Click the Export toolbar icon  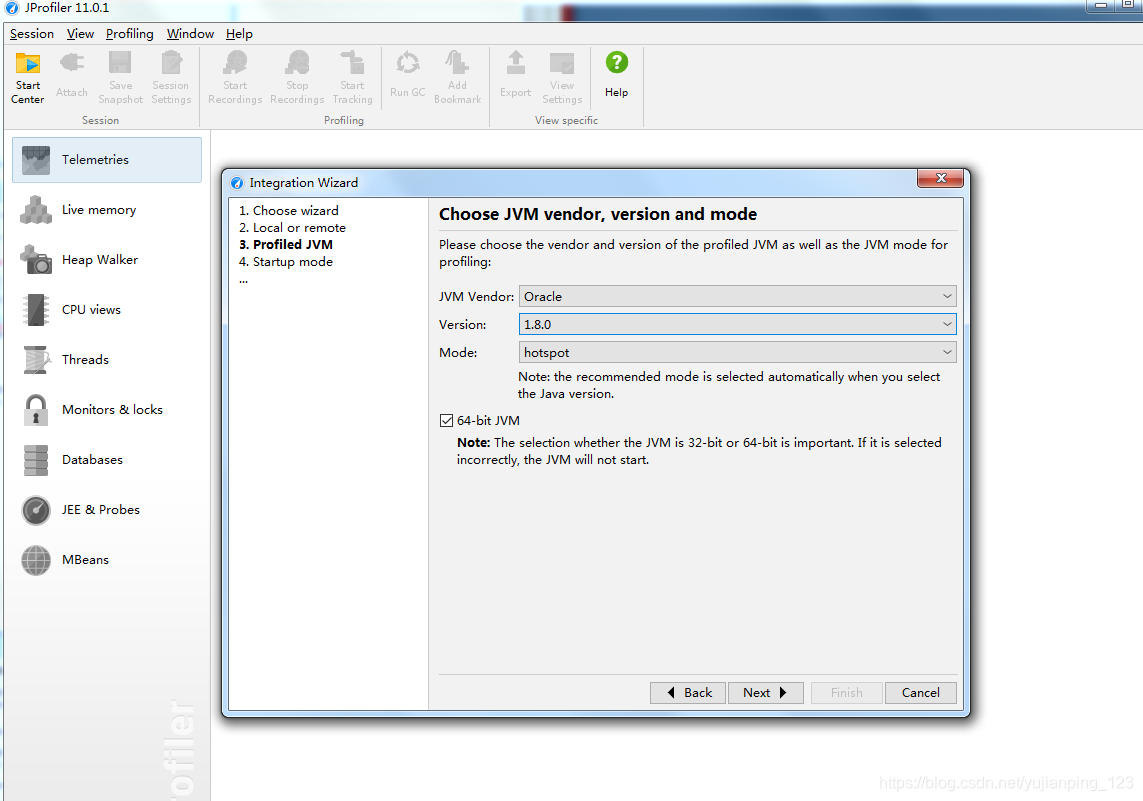tap(515, 63)
